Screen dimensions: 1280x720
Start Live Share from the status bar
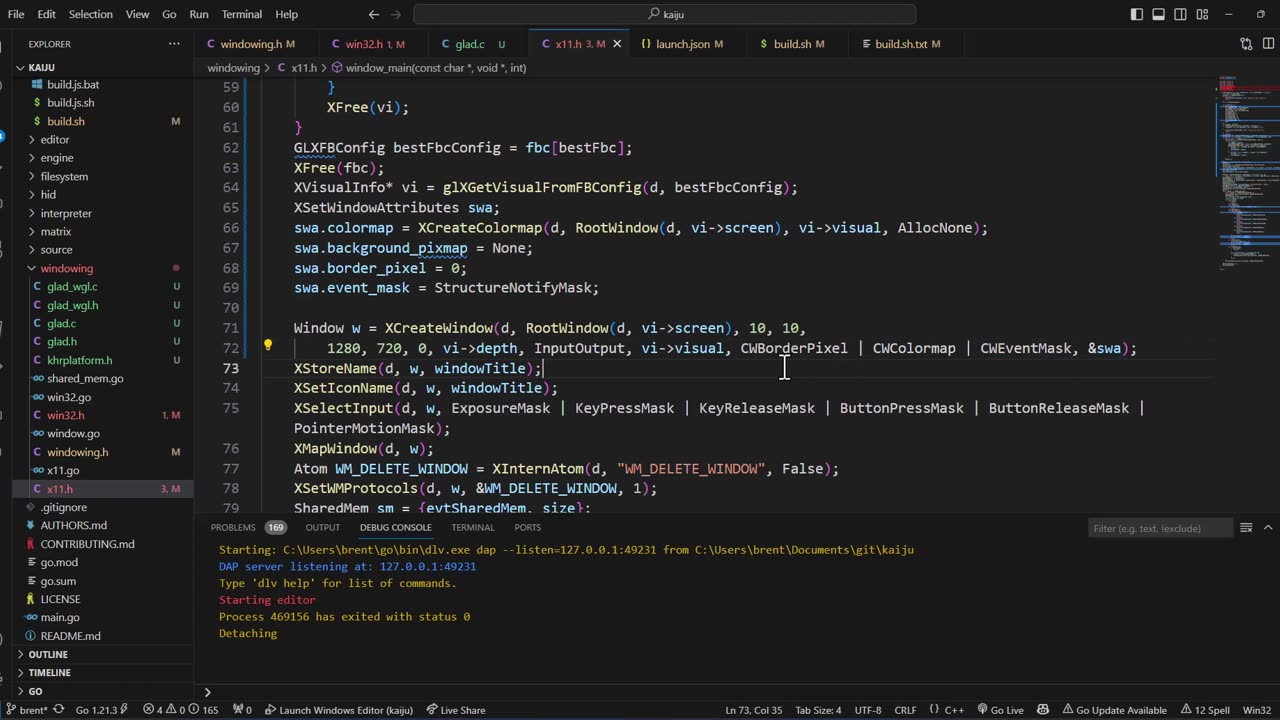pyautogui.click(x=456, y=710)
